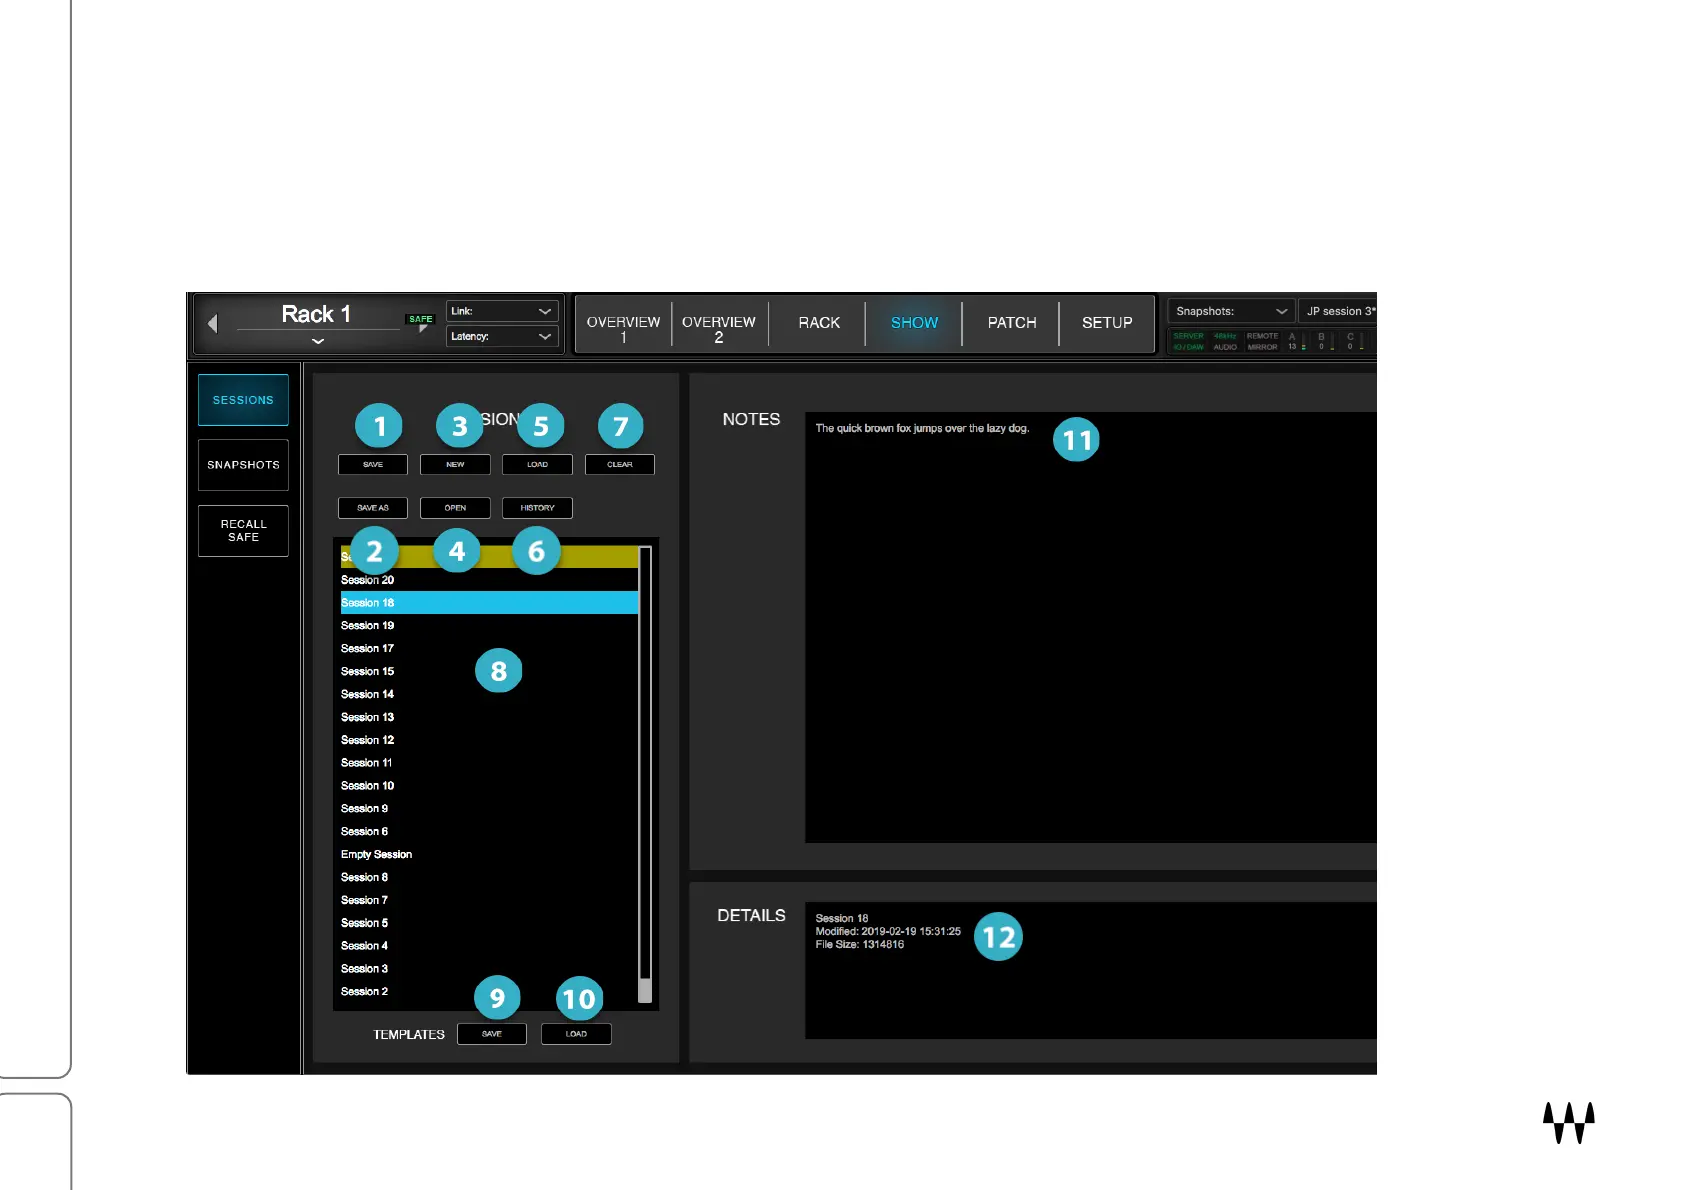
Task: Click the session Save button
Action: [x=373, y=465]
